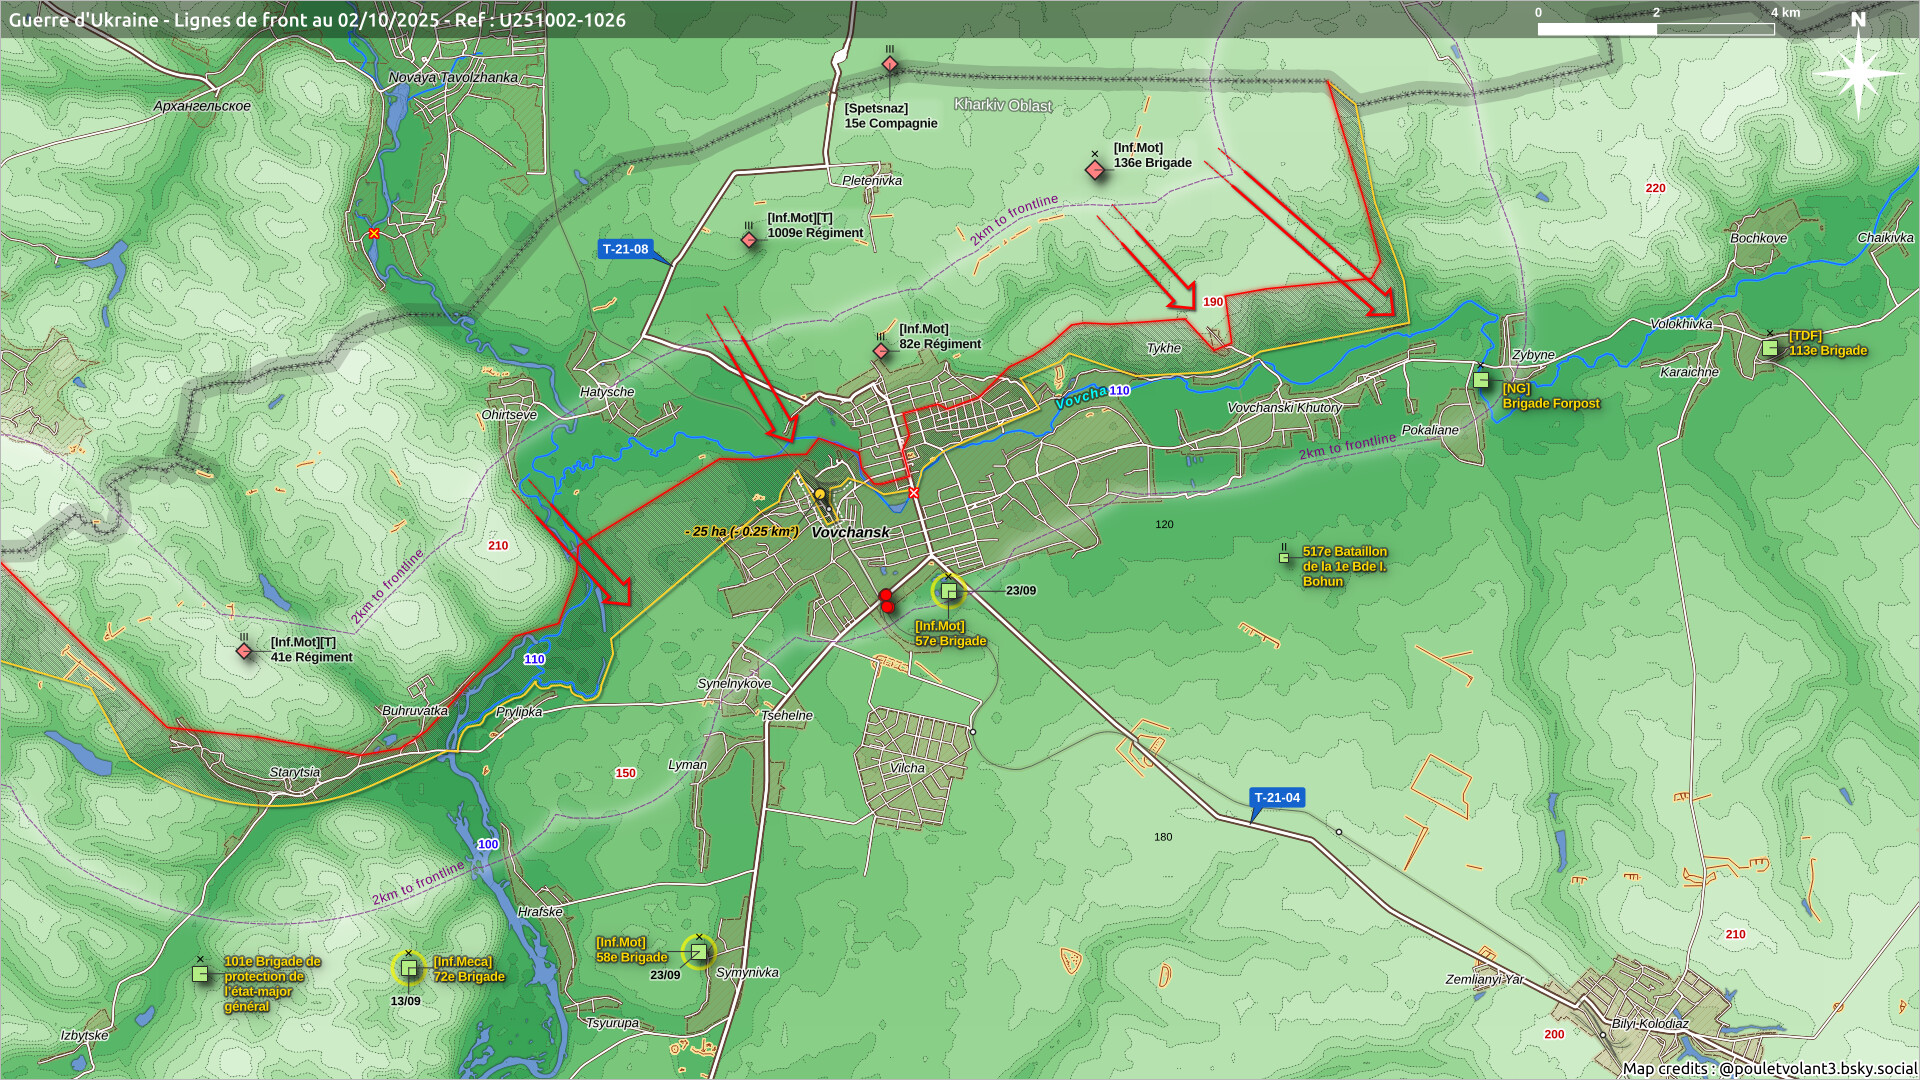The width and height of the screenshot is (1920, 1080).
Task: Click the map credits pouletvolant3.bsky.social text
Action: click(1769, 1068)
